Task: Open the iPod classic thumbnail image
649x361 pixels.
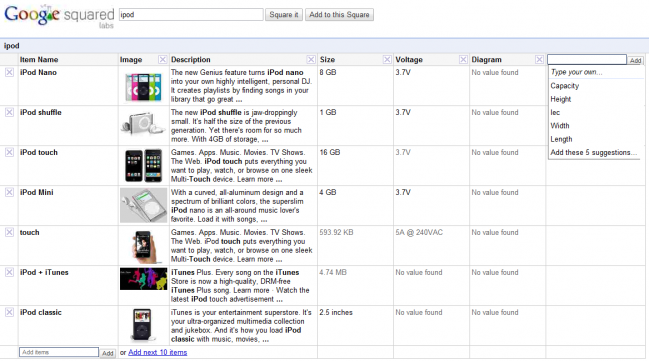Action: (142, 325)
